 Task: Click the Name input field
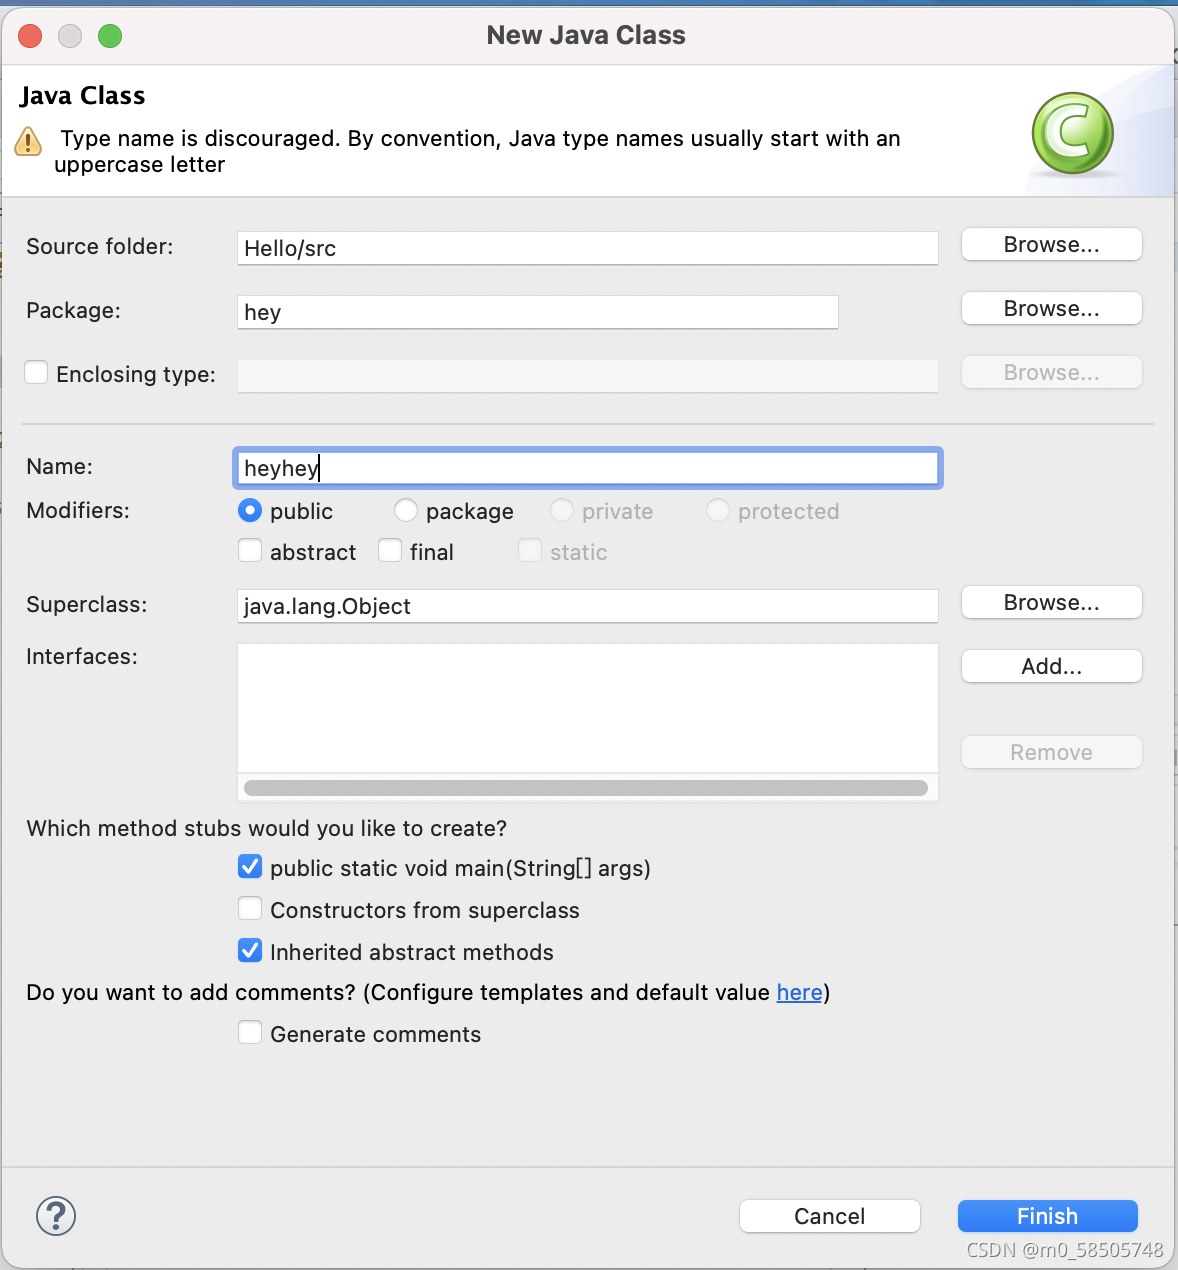(587, 467)
